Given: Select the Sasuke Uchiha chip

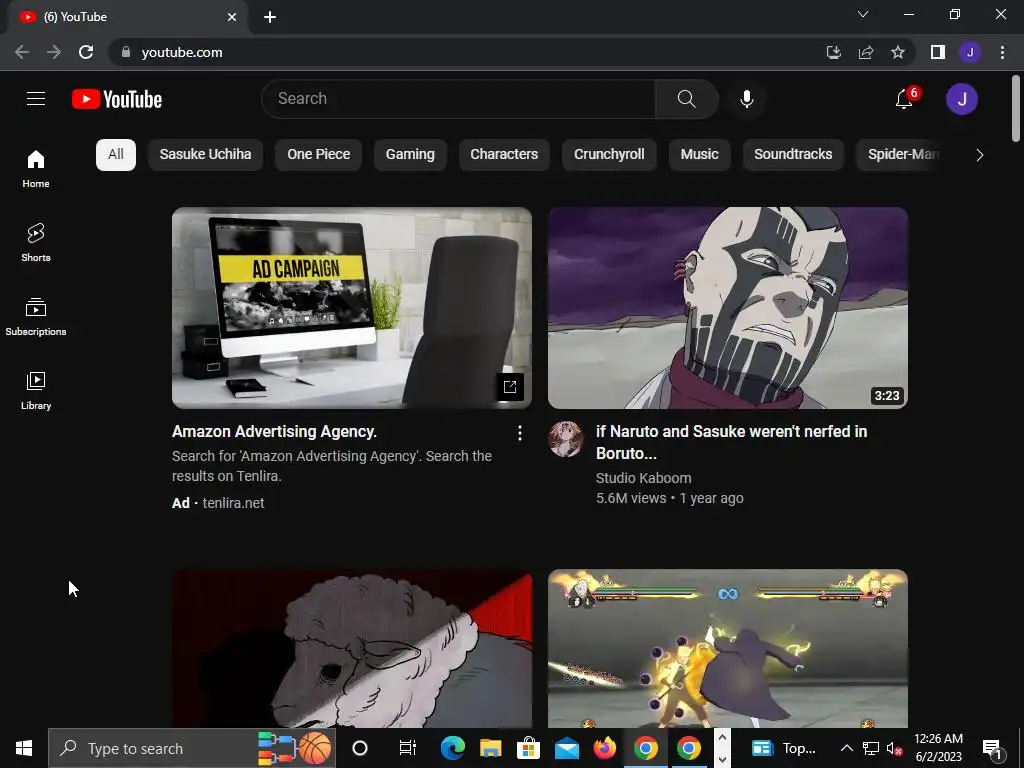Looking at the screenshot, I should pyautogui.click(x=205, y=155).
